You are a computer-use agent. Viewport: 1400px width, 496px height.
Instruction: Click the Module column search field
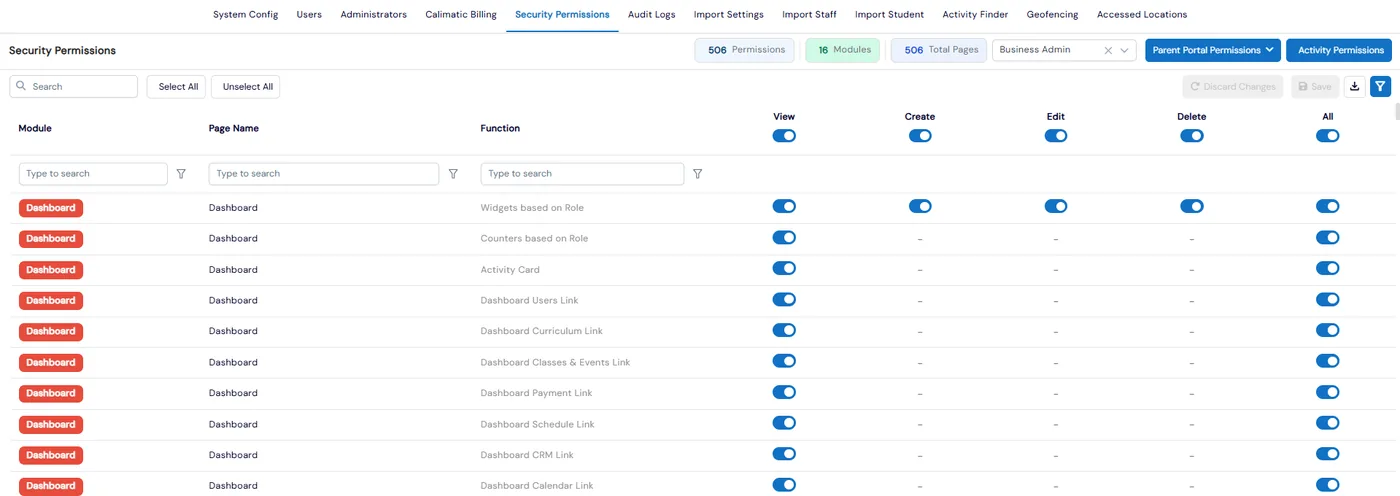(93, 174)
